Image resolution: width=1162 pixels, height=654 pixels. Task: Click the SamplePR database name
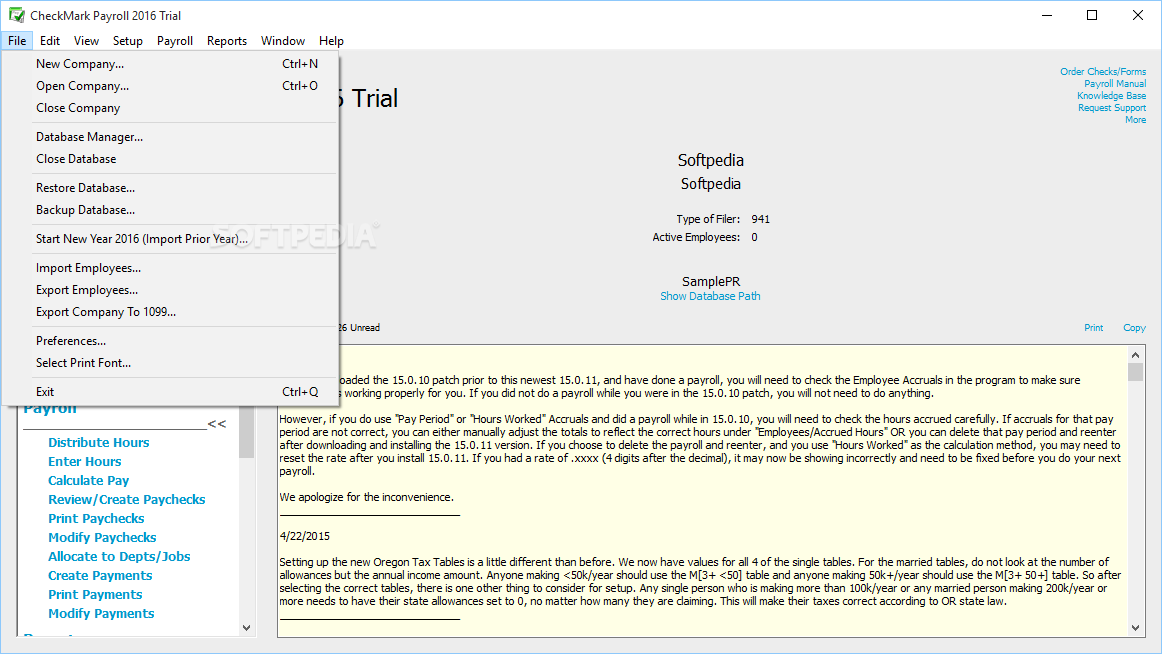(711, 281)
